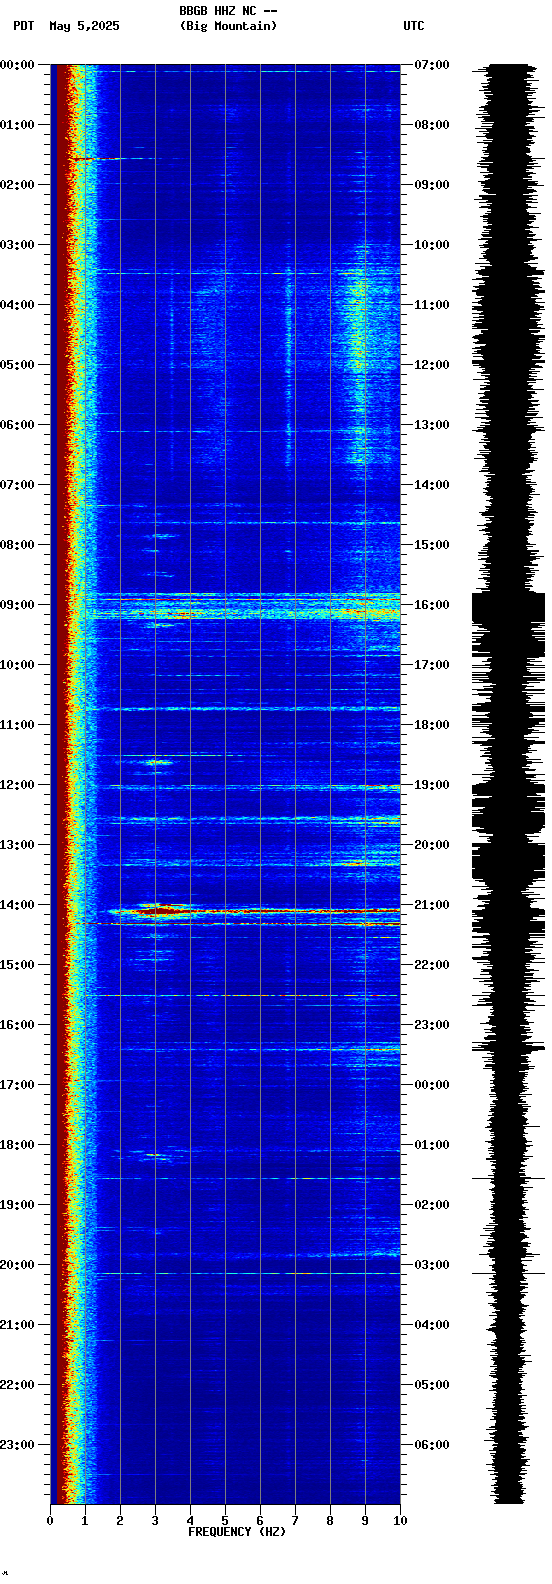This screenshot has width=552, height=1584.
Task: Click the 21:00 PDT time label
Action: point(18,1325)
